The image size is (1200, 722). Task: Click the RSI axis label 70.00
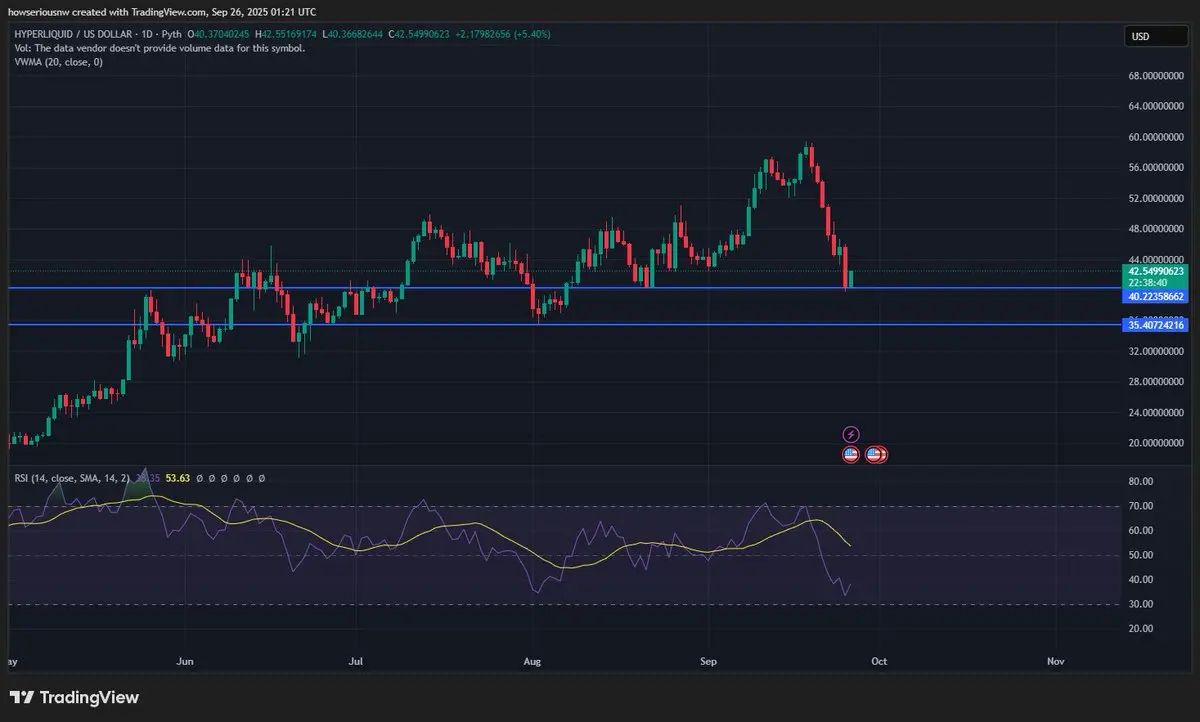(1141, 506)
